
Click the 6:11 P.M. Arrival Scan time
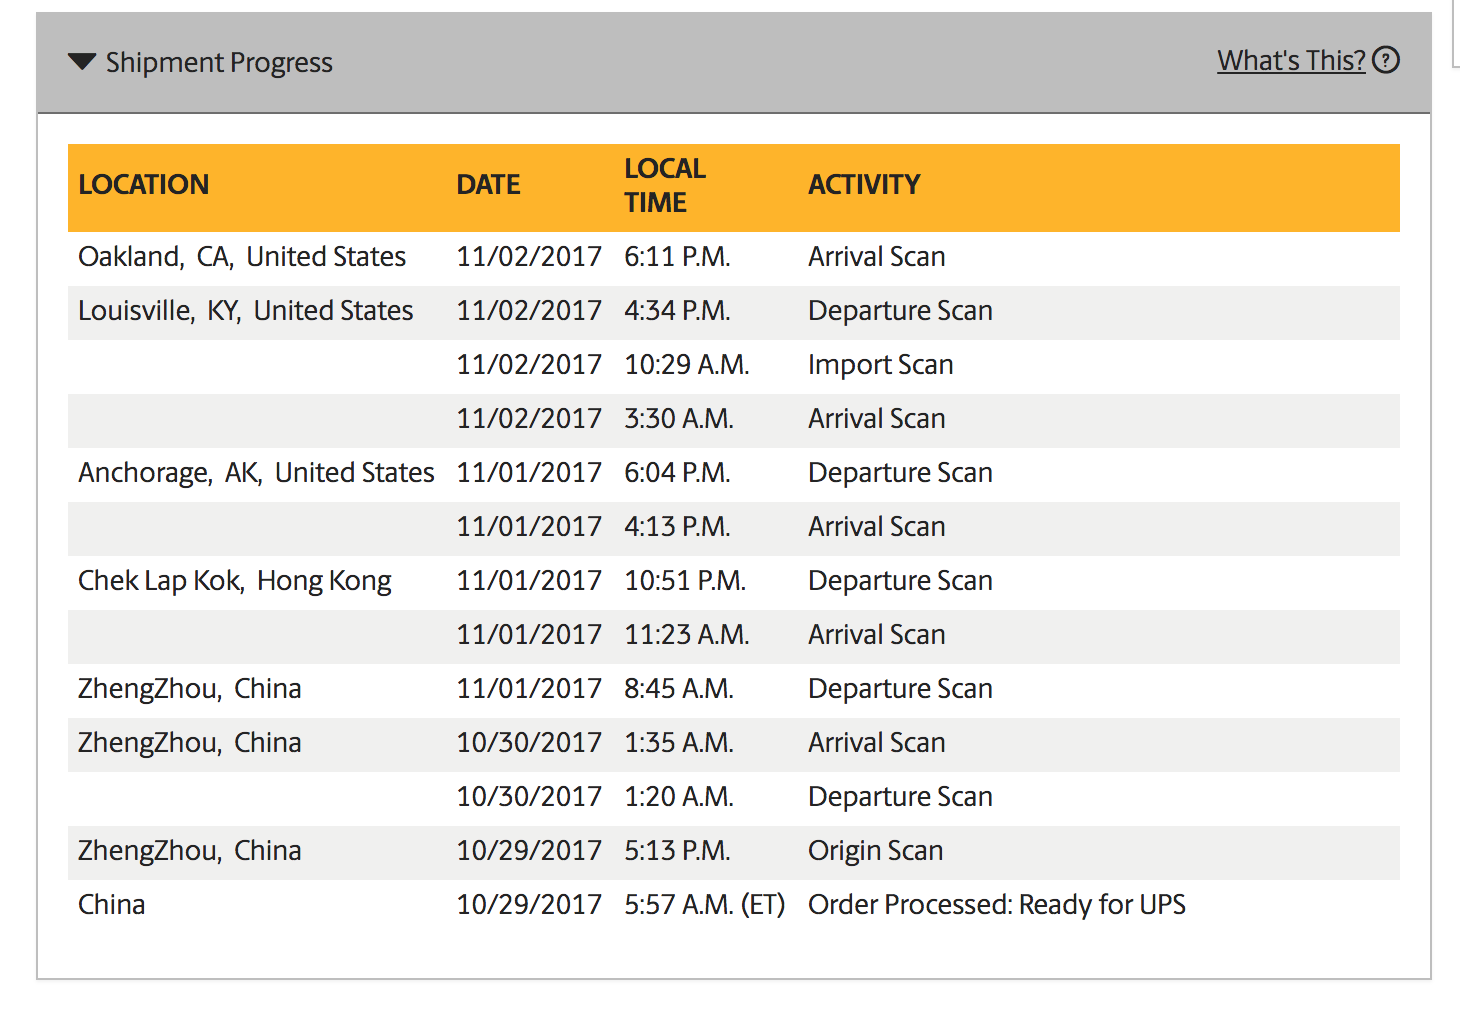pyautogui.click(x=677, y=257)
